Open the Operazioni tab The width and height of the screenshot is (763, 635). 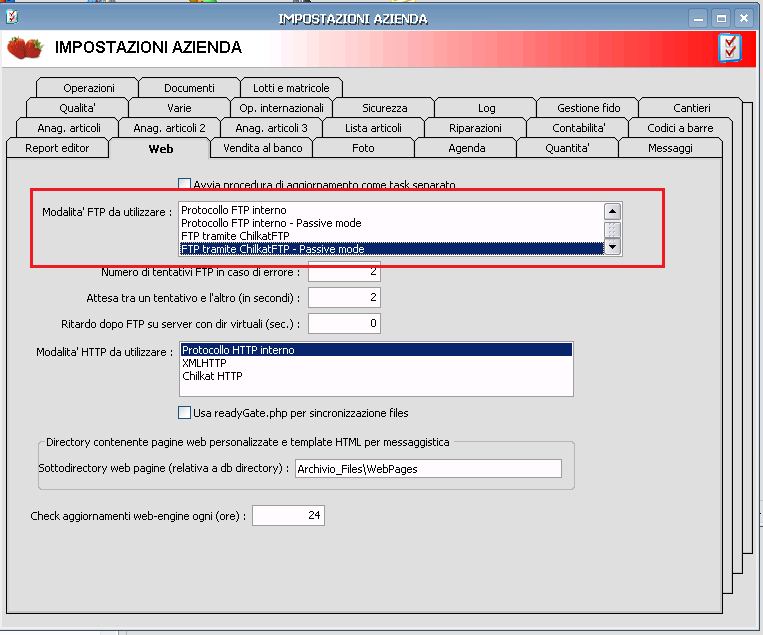[x=89, y=88]
